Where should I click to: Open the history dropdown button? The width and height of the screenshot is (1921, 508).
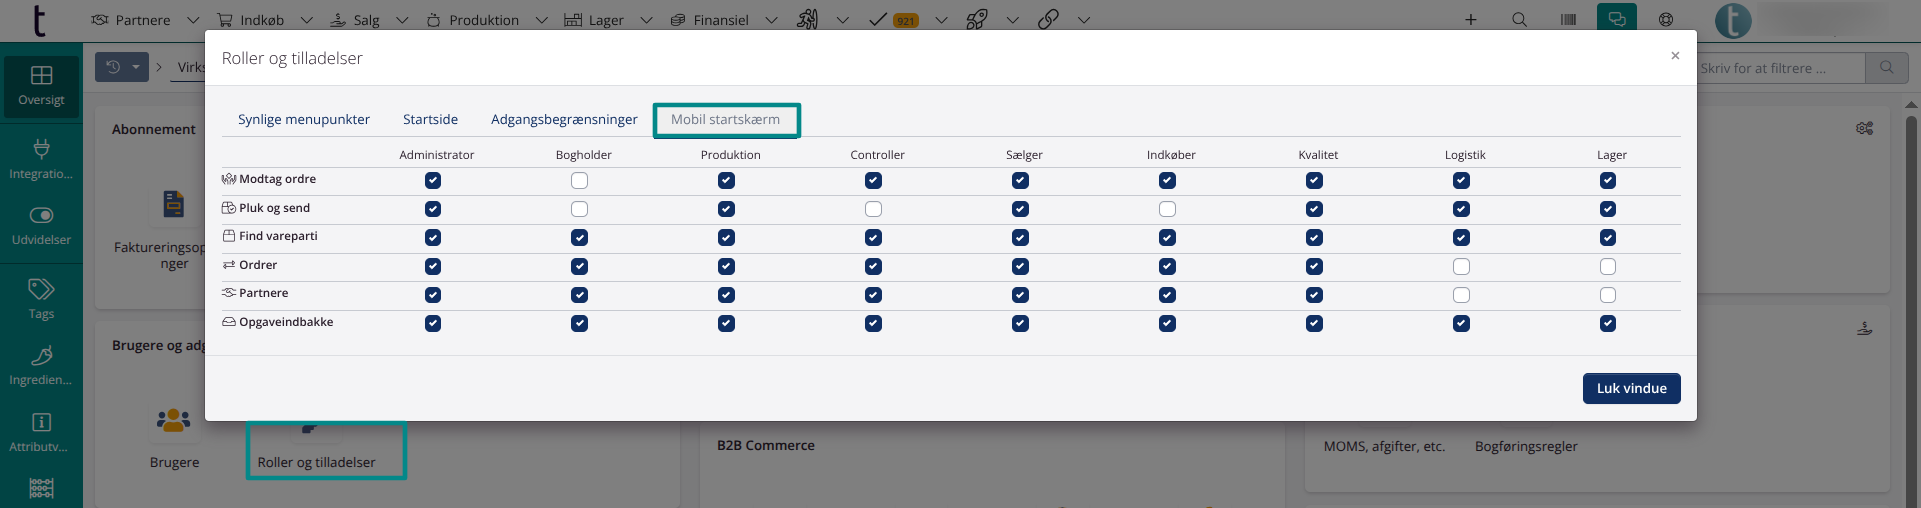[122, 67]
